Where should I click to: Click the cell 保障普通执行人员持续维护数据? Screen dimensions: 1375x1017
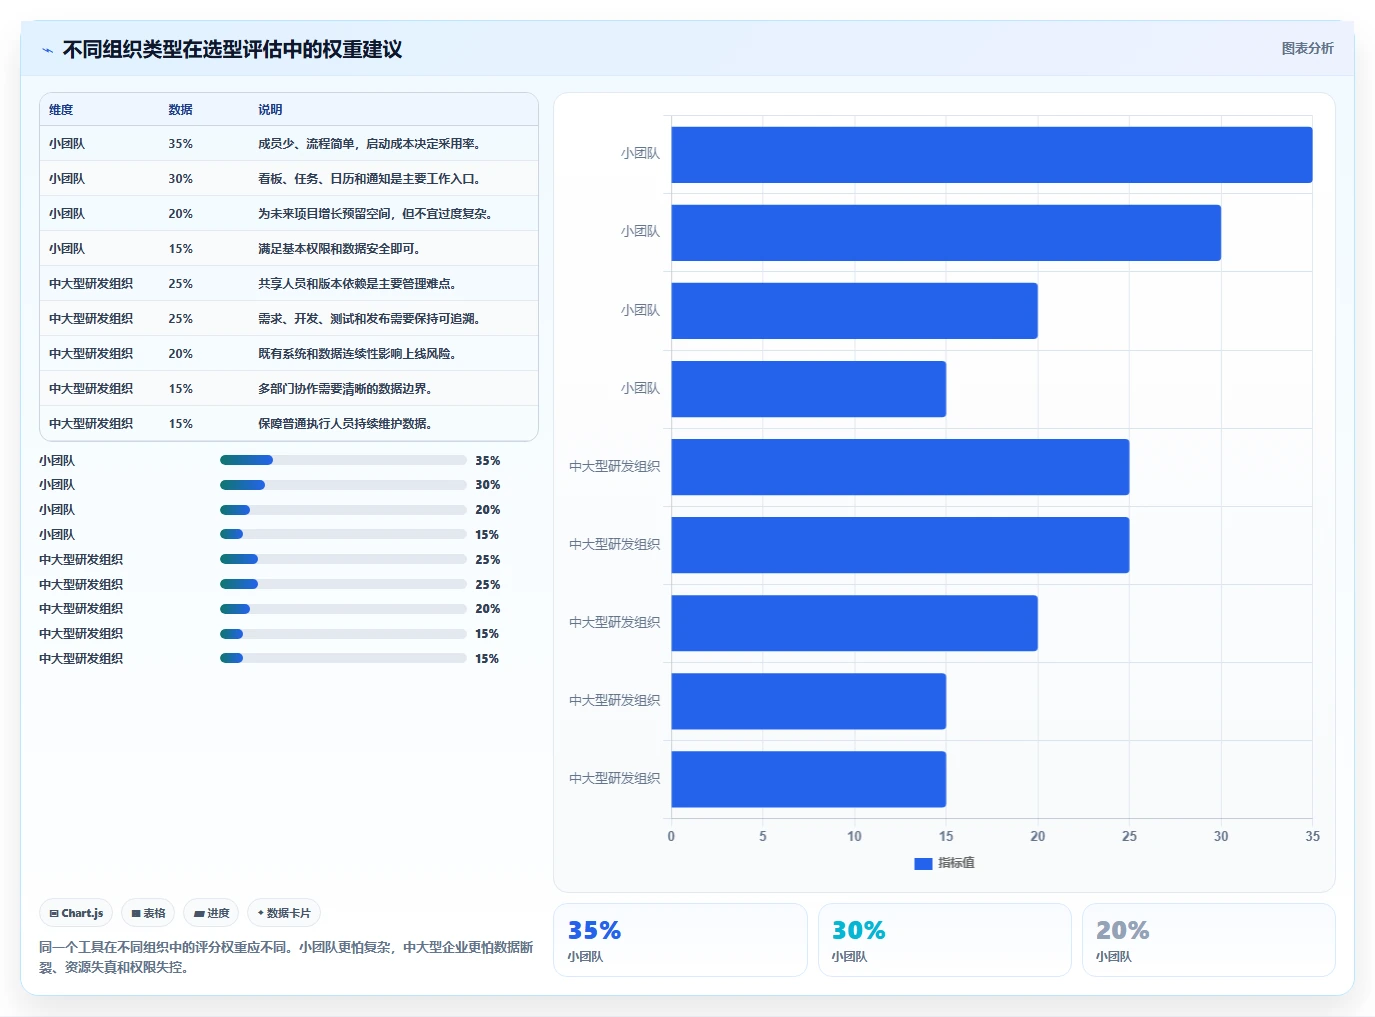(x=347, y=424)
